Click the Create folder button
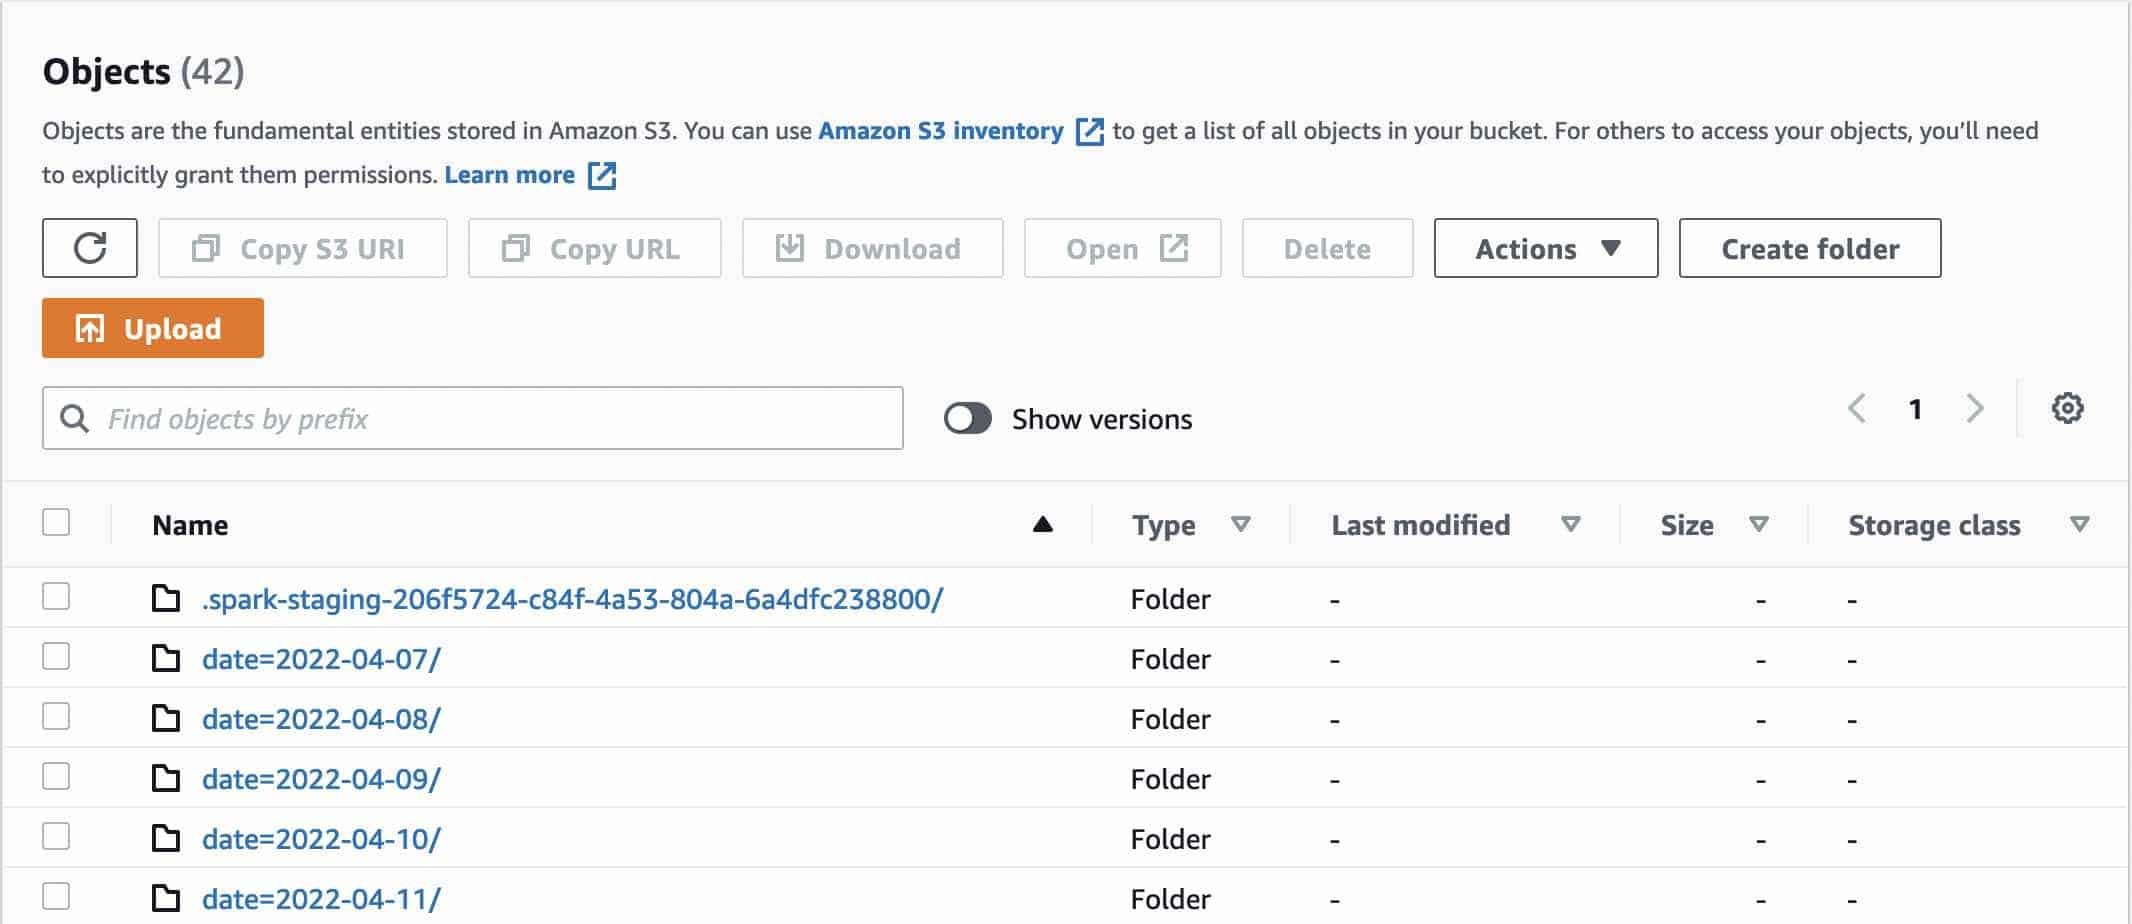The width and height of the screenshot is (2132, 924). pos(1810,248)
